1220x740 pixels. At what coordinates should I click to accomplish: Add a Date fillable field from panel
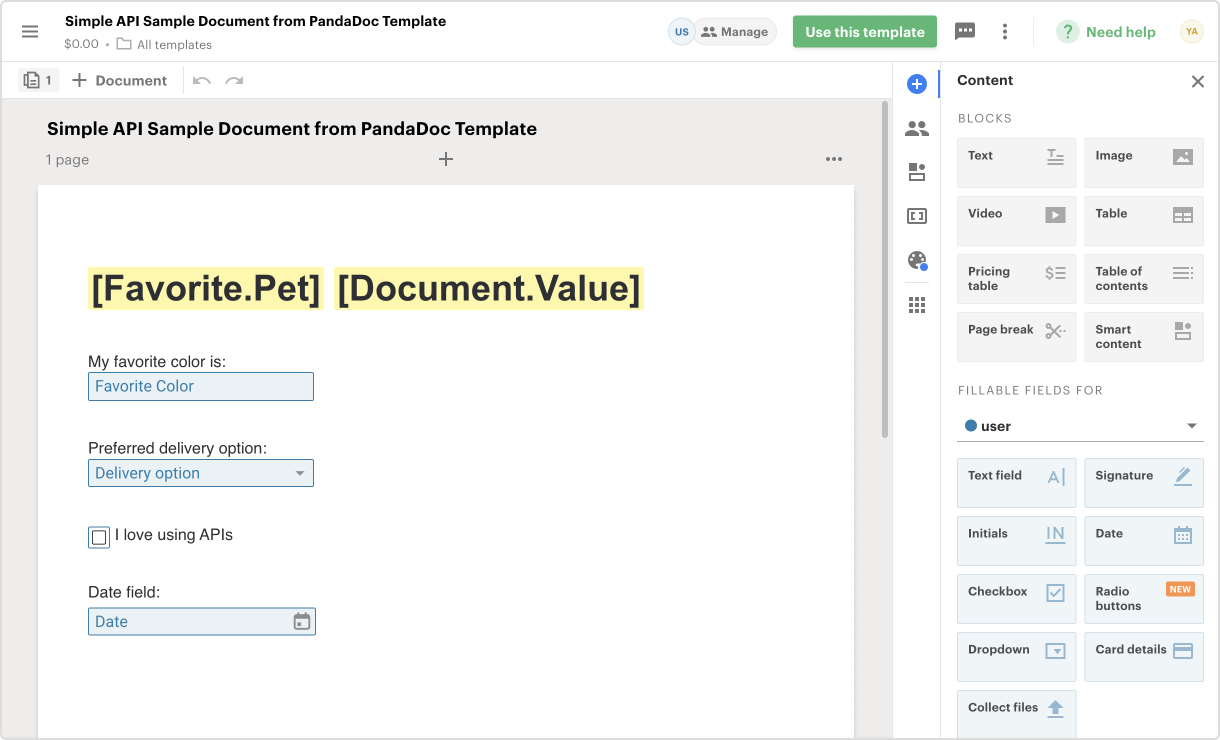(1144, 541)
